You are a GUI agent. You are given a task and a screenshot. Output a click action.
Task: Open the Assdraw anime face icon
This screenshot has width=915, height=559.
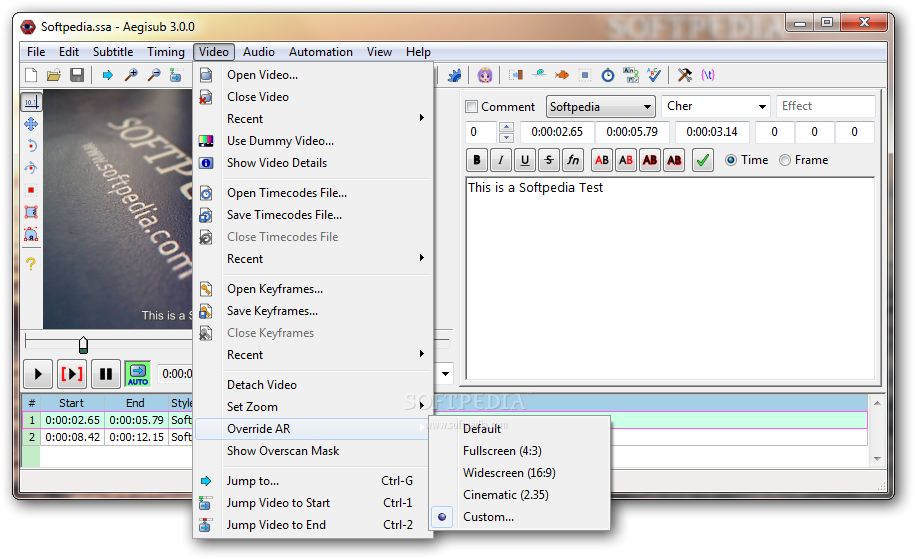pos(485,75)
